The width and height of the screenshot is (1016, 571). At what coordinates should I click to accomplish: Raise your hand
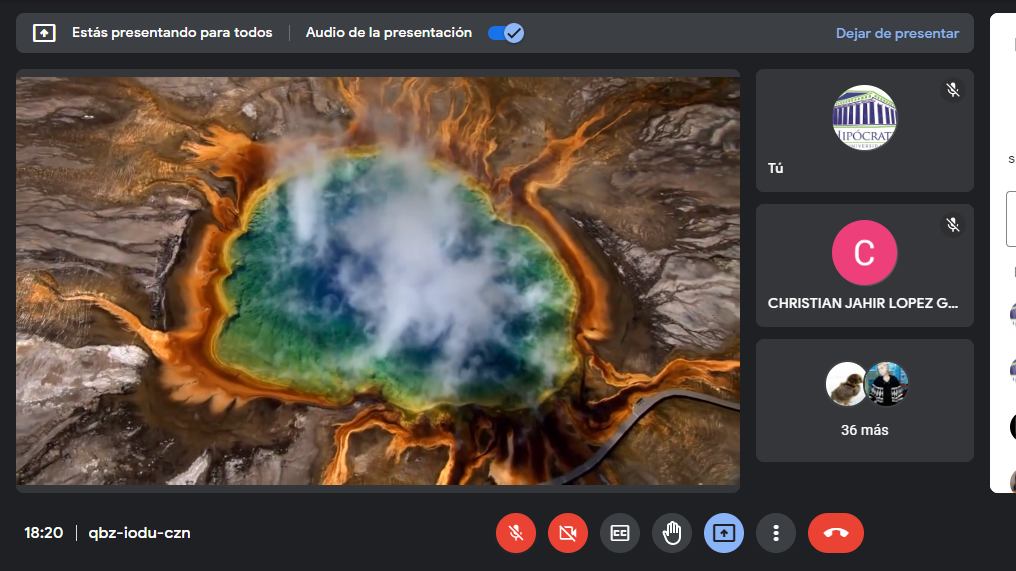click(672, 533)
